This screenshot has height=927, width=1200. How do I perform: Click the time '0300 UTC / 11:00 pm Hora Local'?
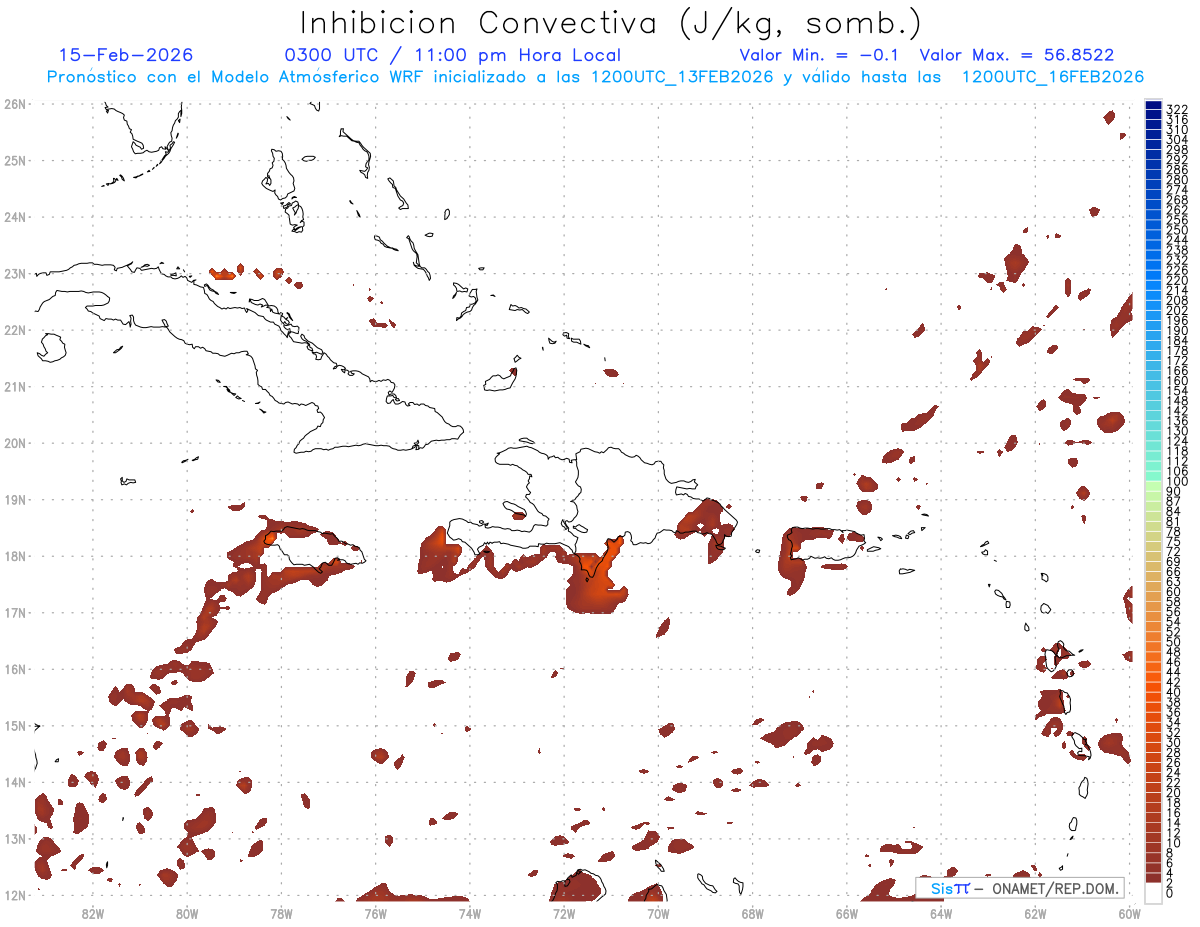tap(453, 56)
